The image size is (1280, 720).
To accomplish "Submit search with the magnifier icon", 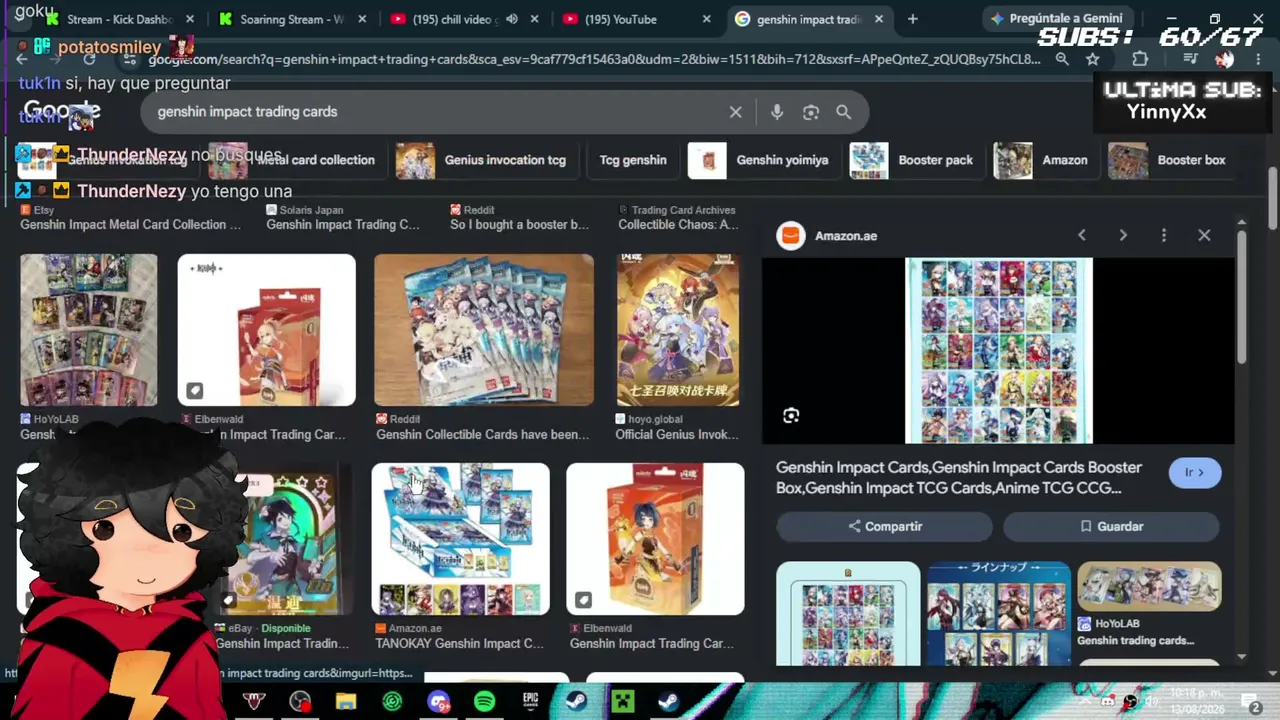I will pos(844,112).
